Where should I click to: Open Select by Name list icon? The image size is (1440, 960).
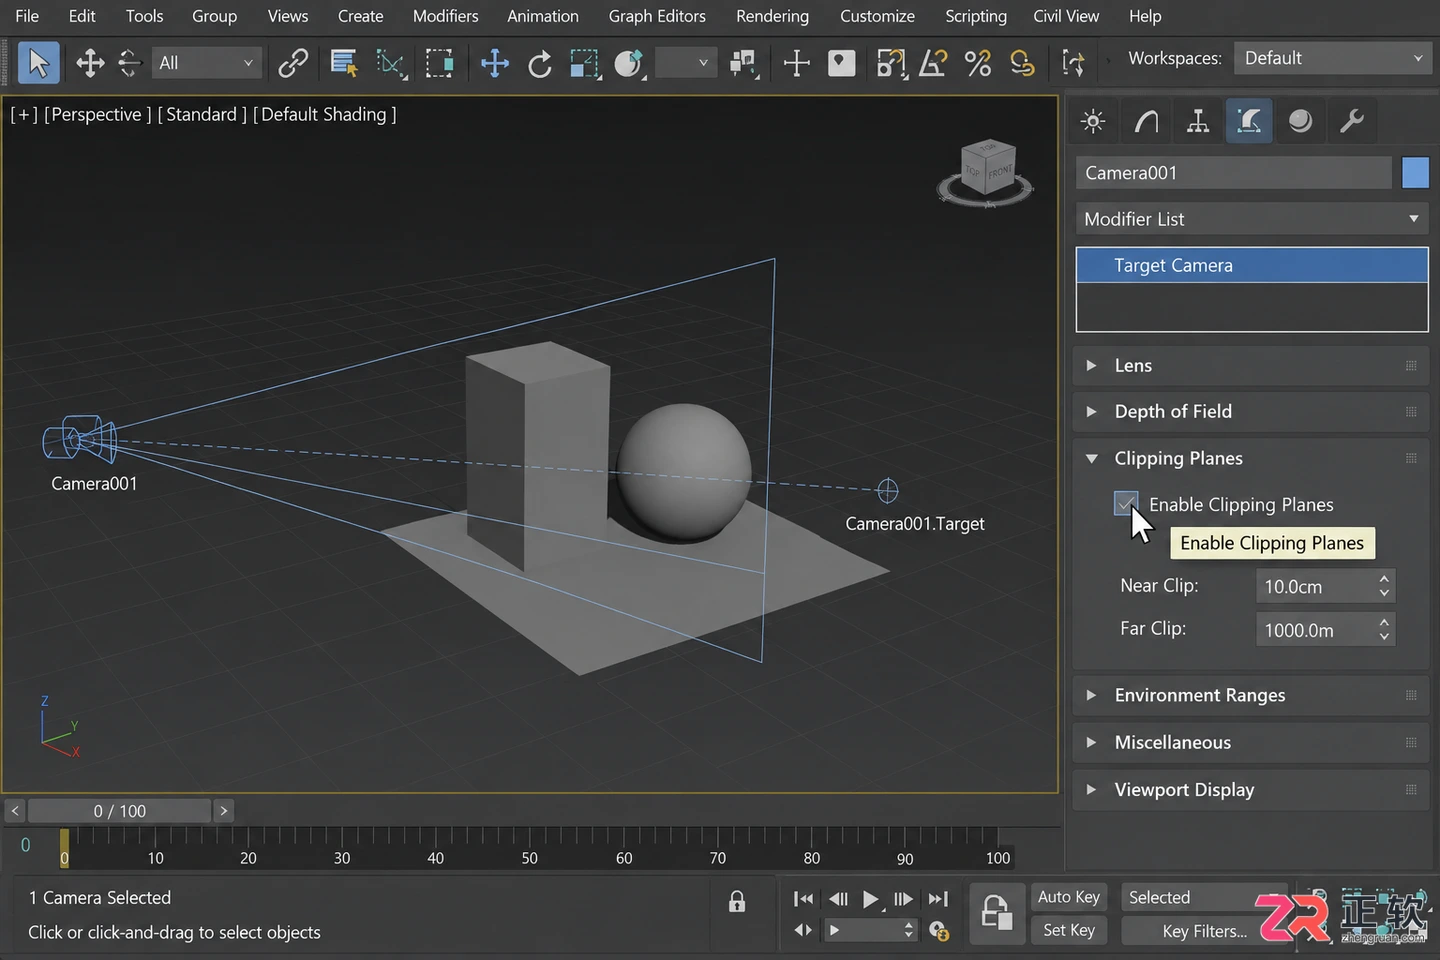coord(344,63)
